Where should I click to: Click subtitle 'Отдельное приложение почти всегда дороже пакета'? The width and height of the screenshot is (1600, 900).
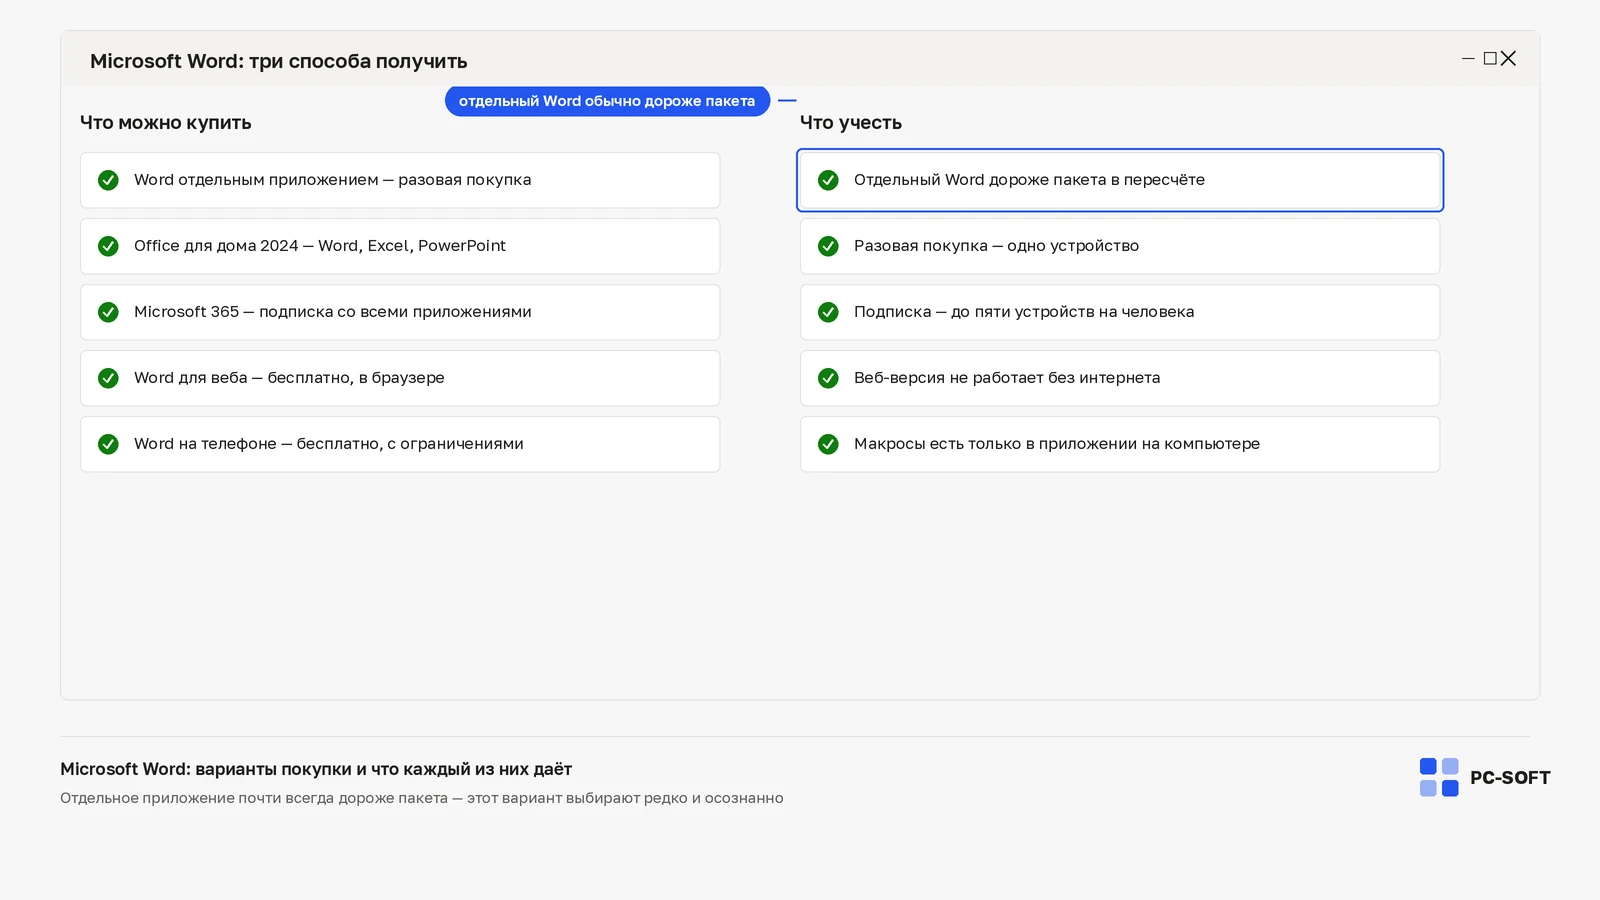[x=254, y=798]
